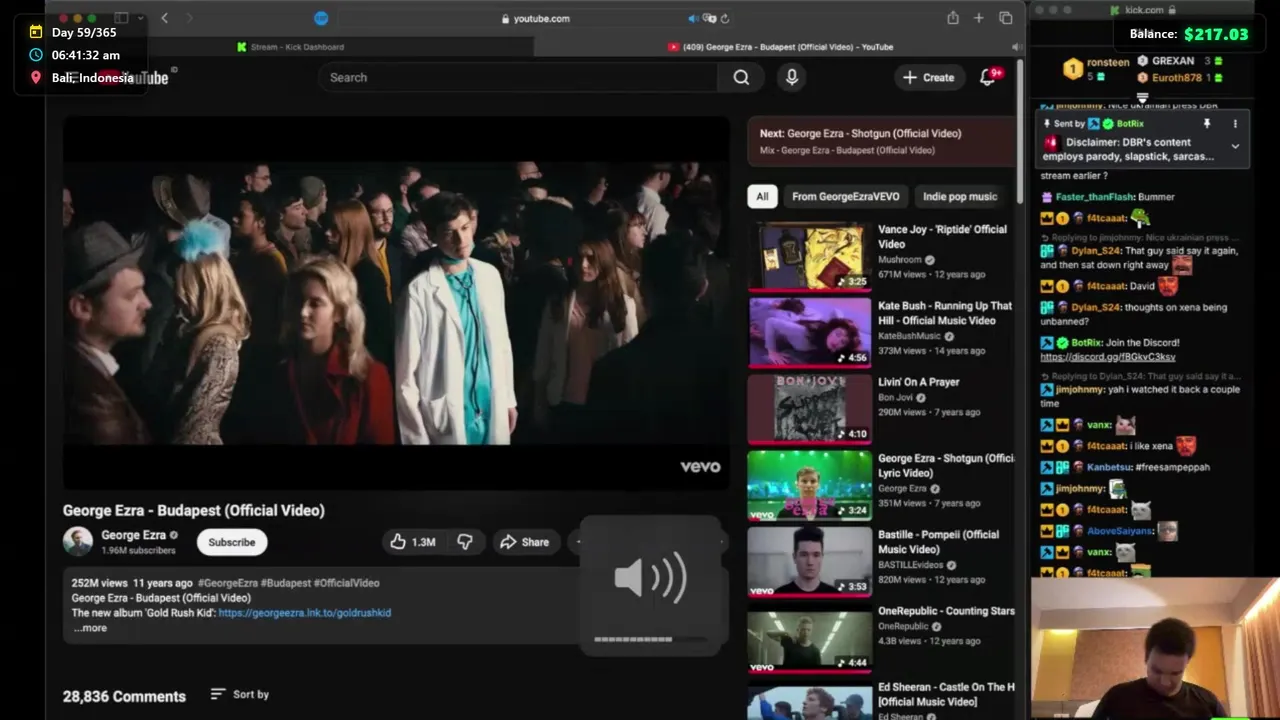This screenshot has width=1280, height=720.
Task: Click Ed Sheeran Castle On The Hill title
Action: [x=946, y=694]
